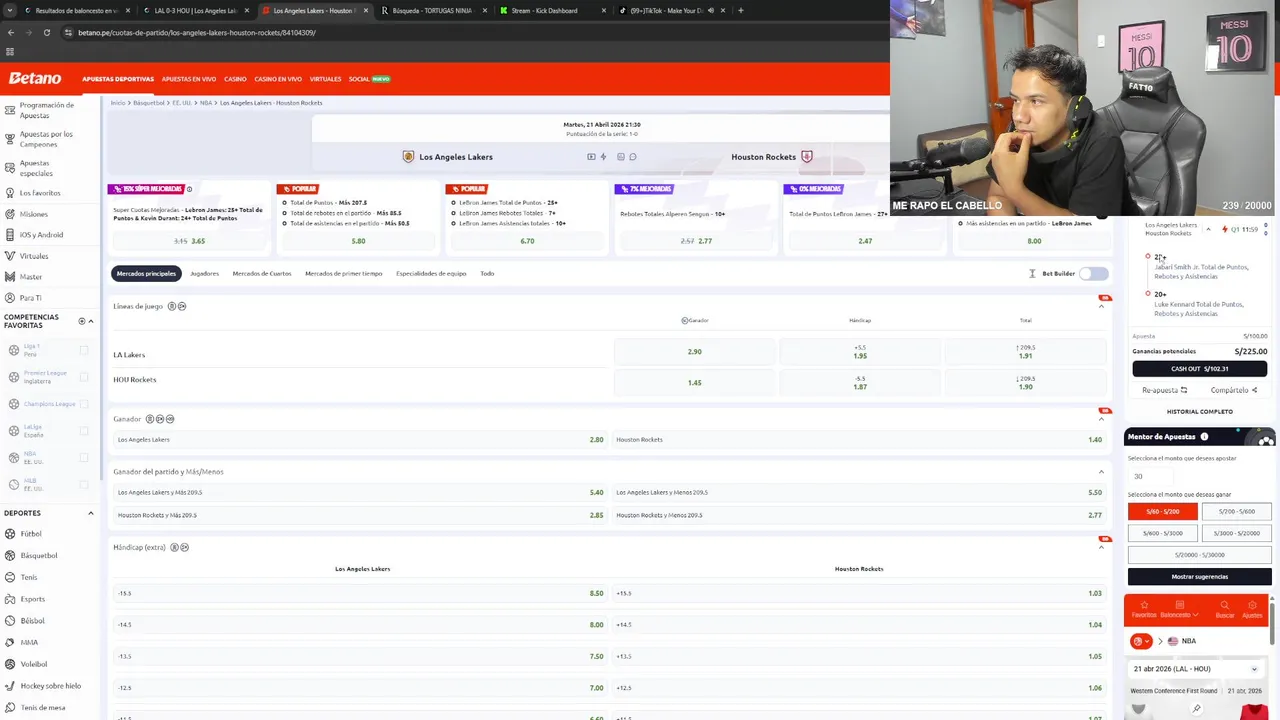This screenshot has width=1280, height=720.
Task: Select Esports controller icon
Action: pyautogui.click(x=10, y=599)
